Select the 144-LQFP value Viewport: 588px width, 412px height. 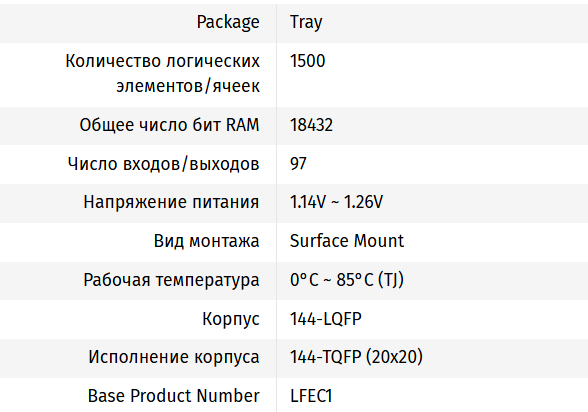(x=326, y=319)
